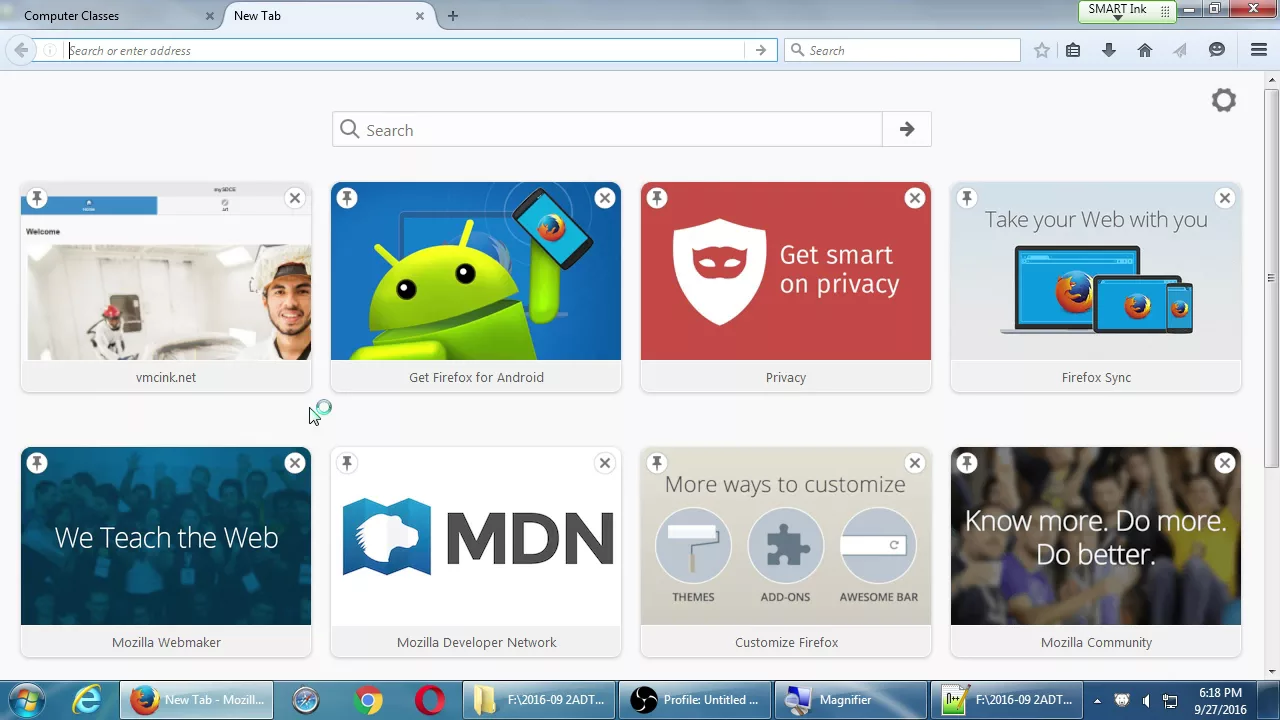Launch Safari from the taskbar

306,700
